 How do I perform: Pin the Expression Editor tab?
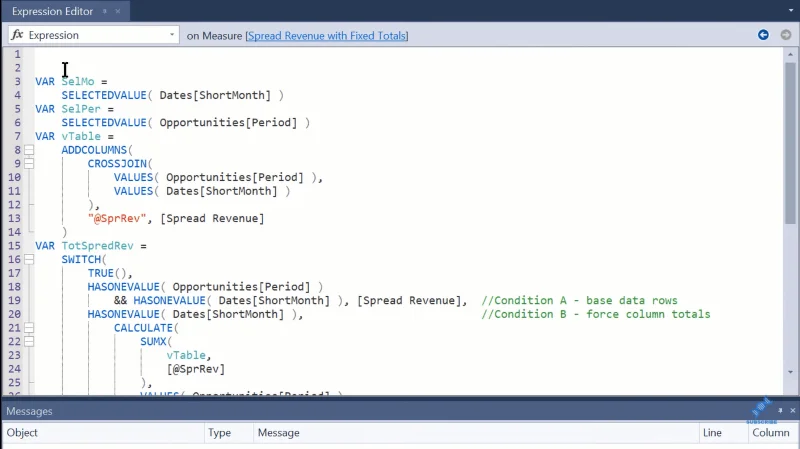coord(105,11)
